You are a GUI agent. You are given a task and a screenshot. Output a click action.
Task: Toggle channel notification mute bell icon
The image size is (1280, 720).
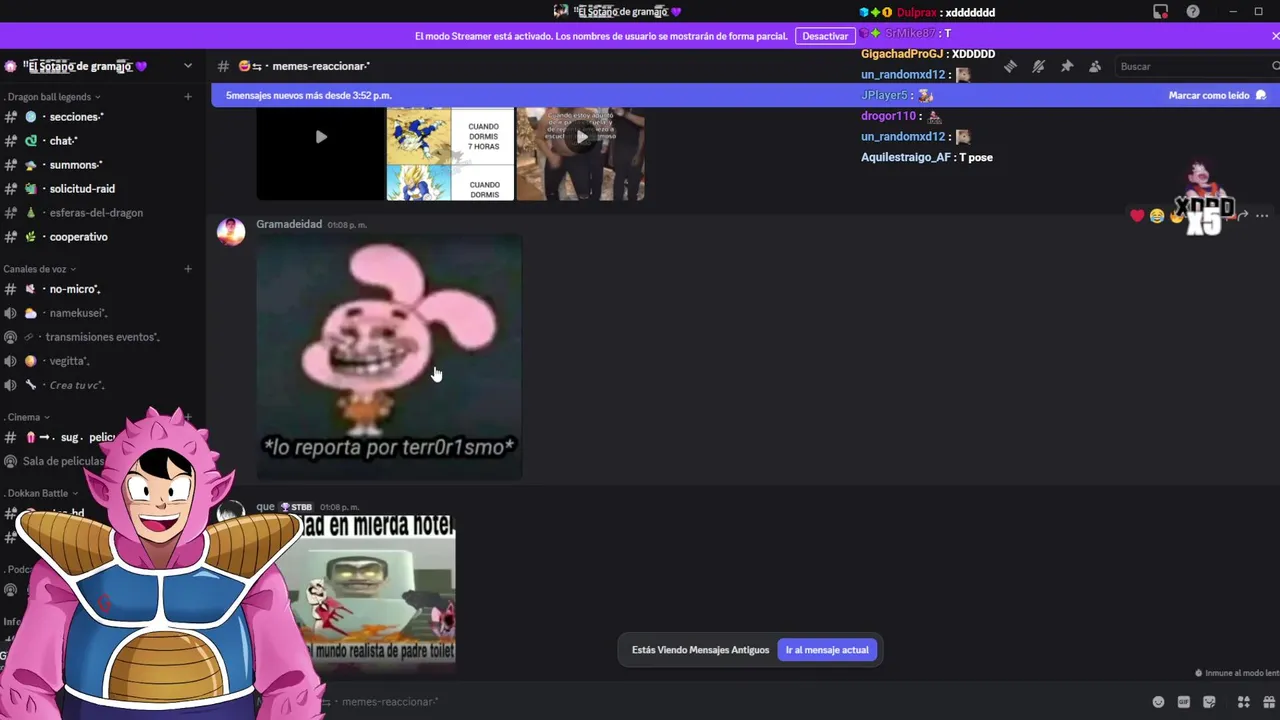(x=1039, y=66)
